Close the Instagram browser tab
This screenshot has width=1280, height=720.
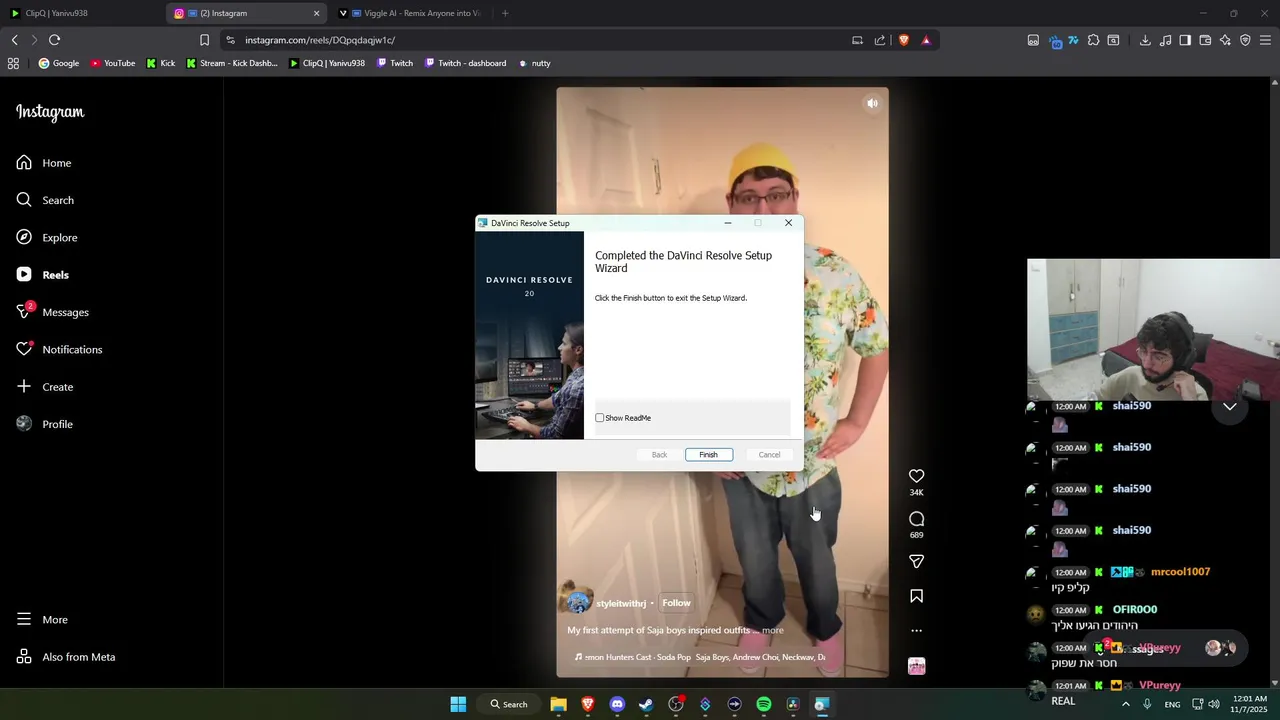coord(317,13)
